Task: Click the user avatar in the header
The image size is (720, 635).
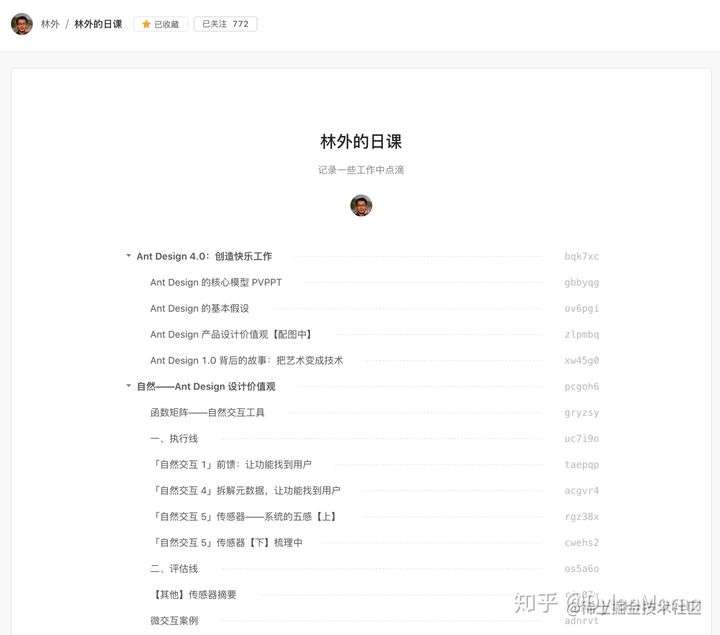Action: pyautogui.click(x=22, y=24)
